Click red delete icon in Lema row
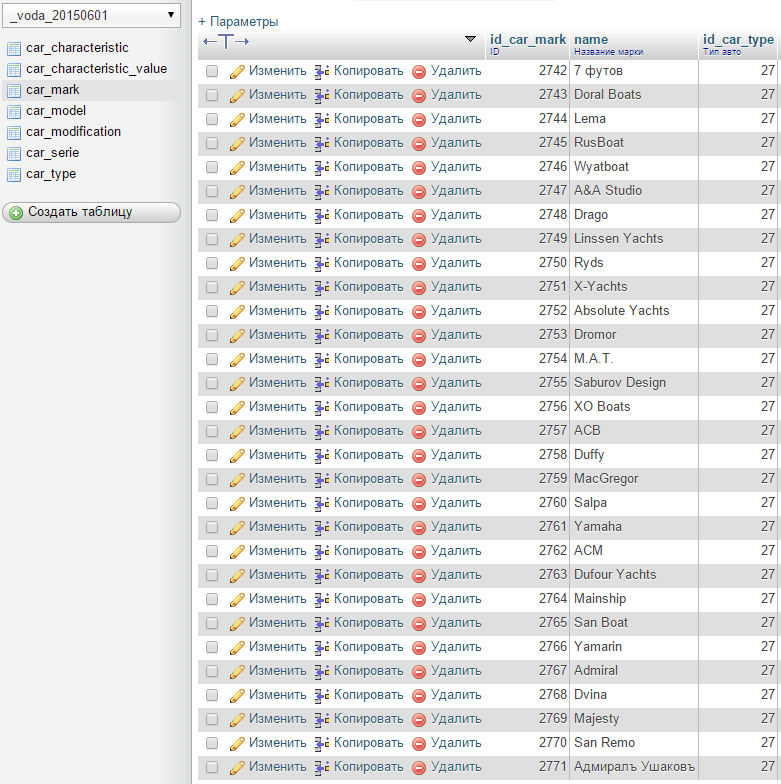The height and width of the screenshot is (784, 781). tap(418, 120)
